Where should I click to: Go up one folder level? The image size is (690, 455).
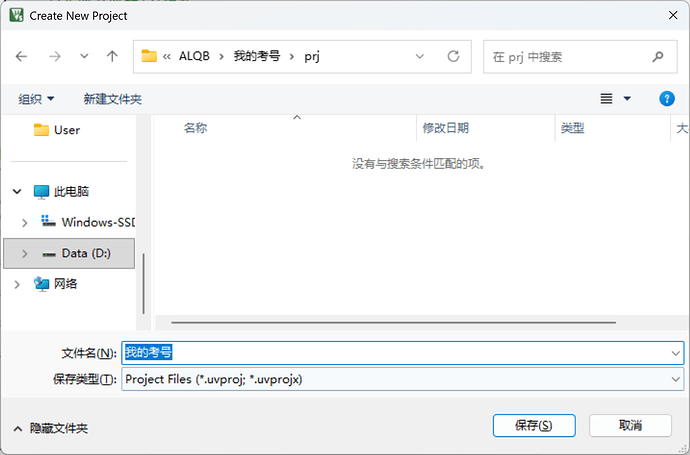(x=112, y=56)
